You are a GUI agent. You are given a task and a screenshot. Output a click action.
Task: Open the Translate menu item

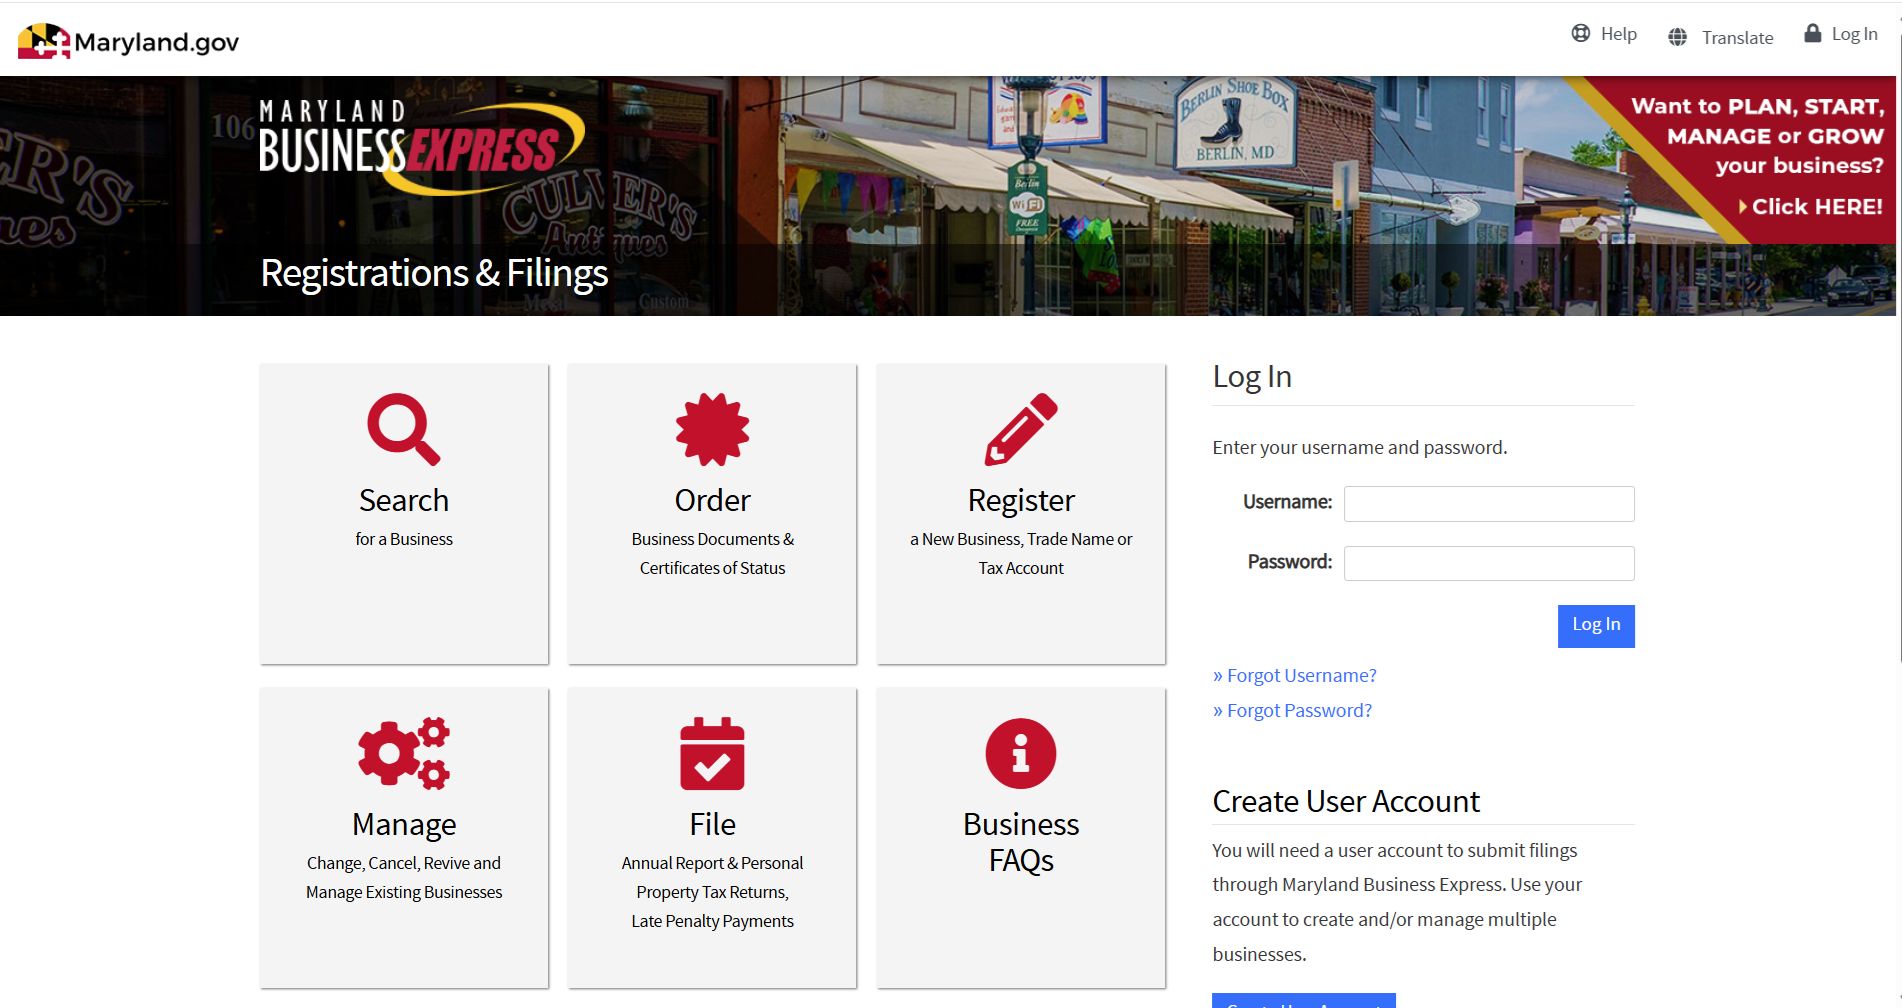1737,38
